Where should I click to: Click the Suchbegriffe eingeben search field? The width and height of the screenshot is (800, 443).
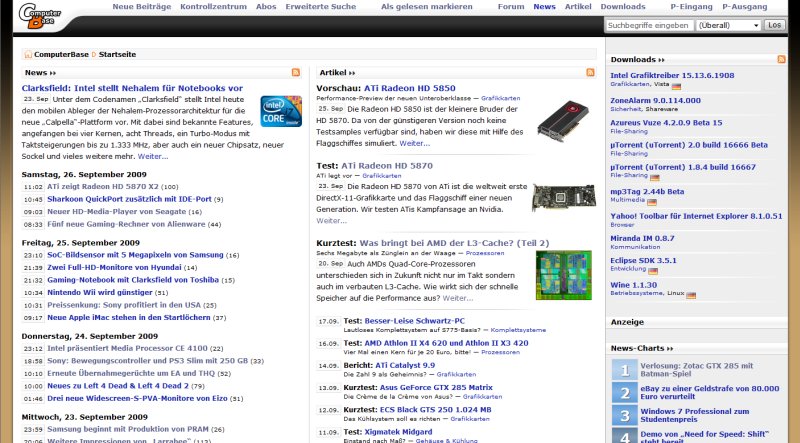point(649,25)
